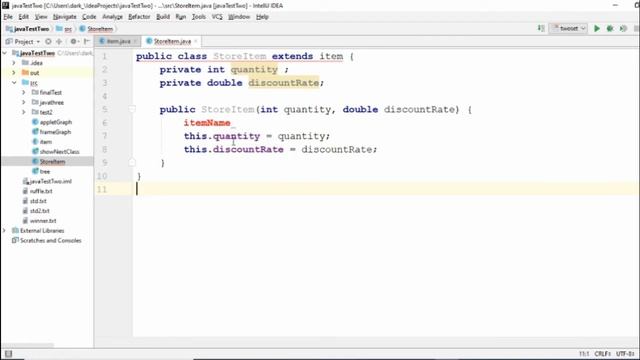The width and height of the screenshot is (640, 360).
Task: Open the VCS menu
Action: pos(217,17)
